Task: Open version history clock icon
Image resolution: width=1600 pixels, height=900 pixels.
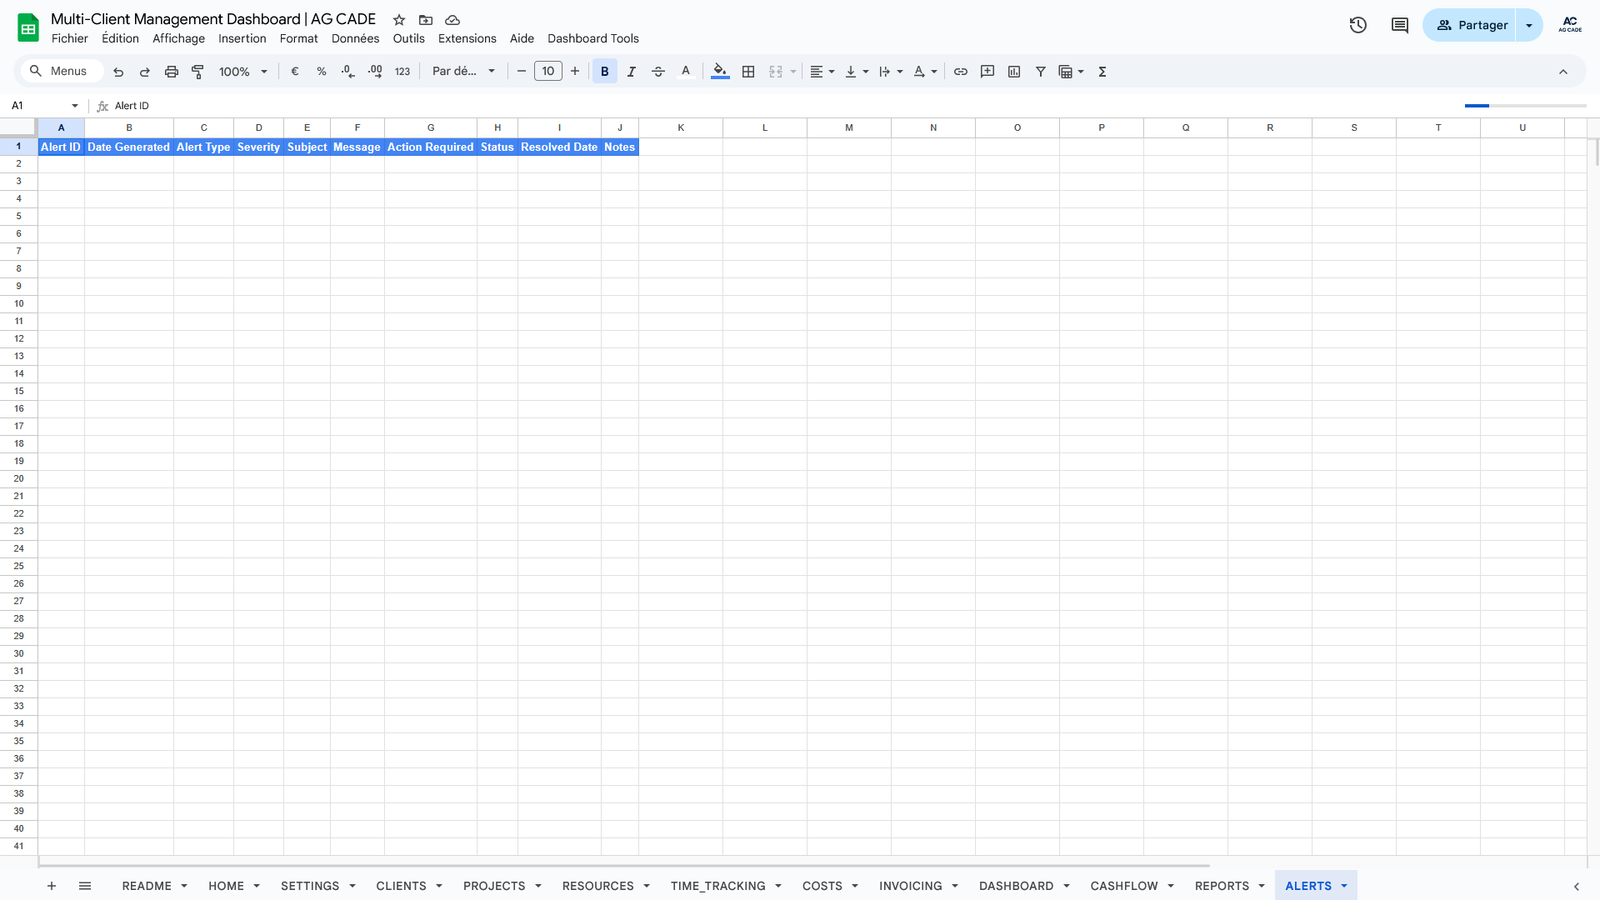Action: (x=1357, y=25)
